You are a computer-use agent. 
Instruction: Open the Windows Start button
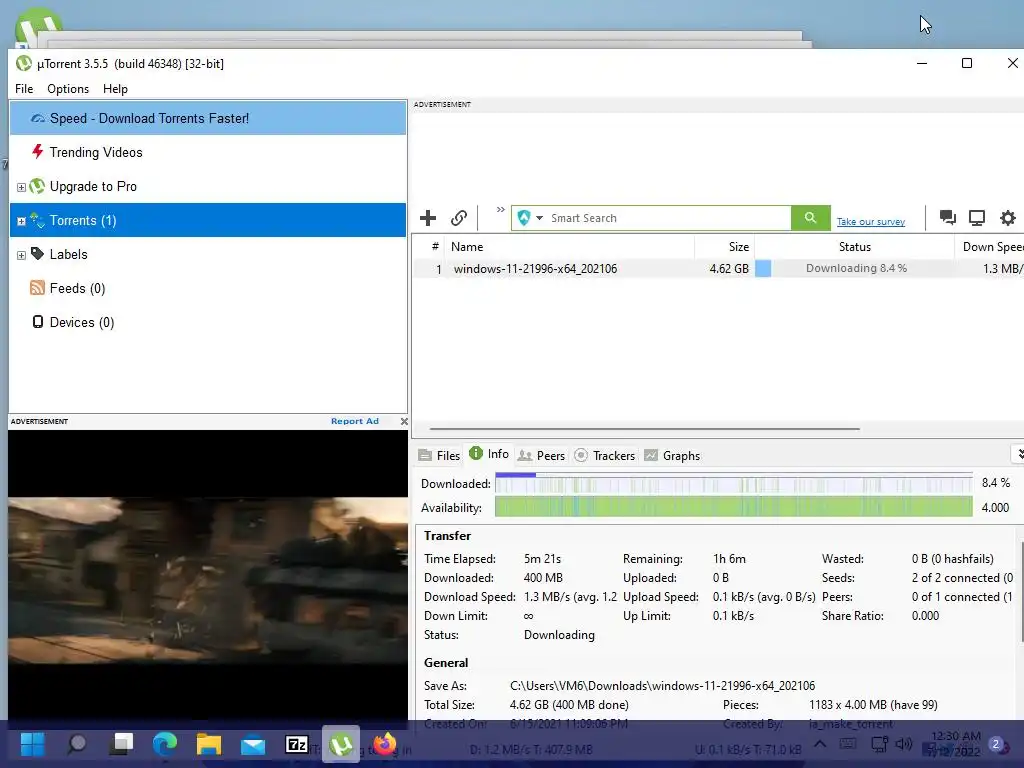(32, 744)
